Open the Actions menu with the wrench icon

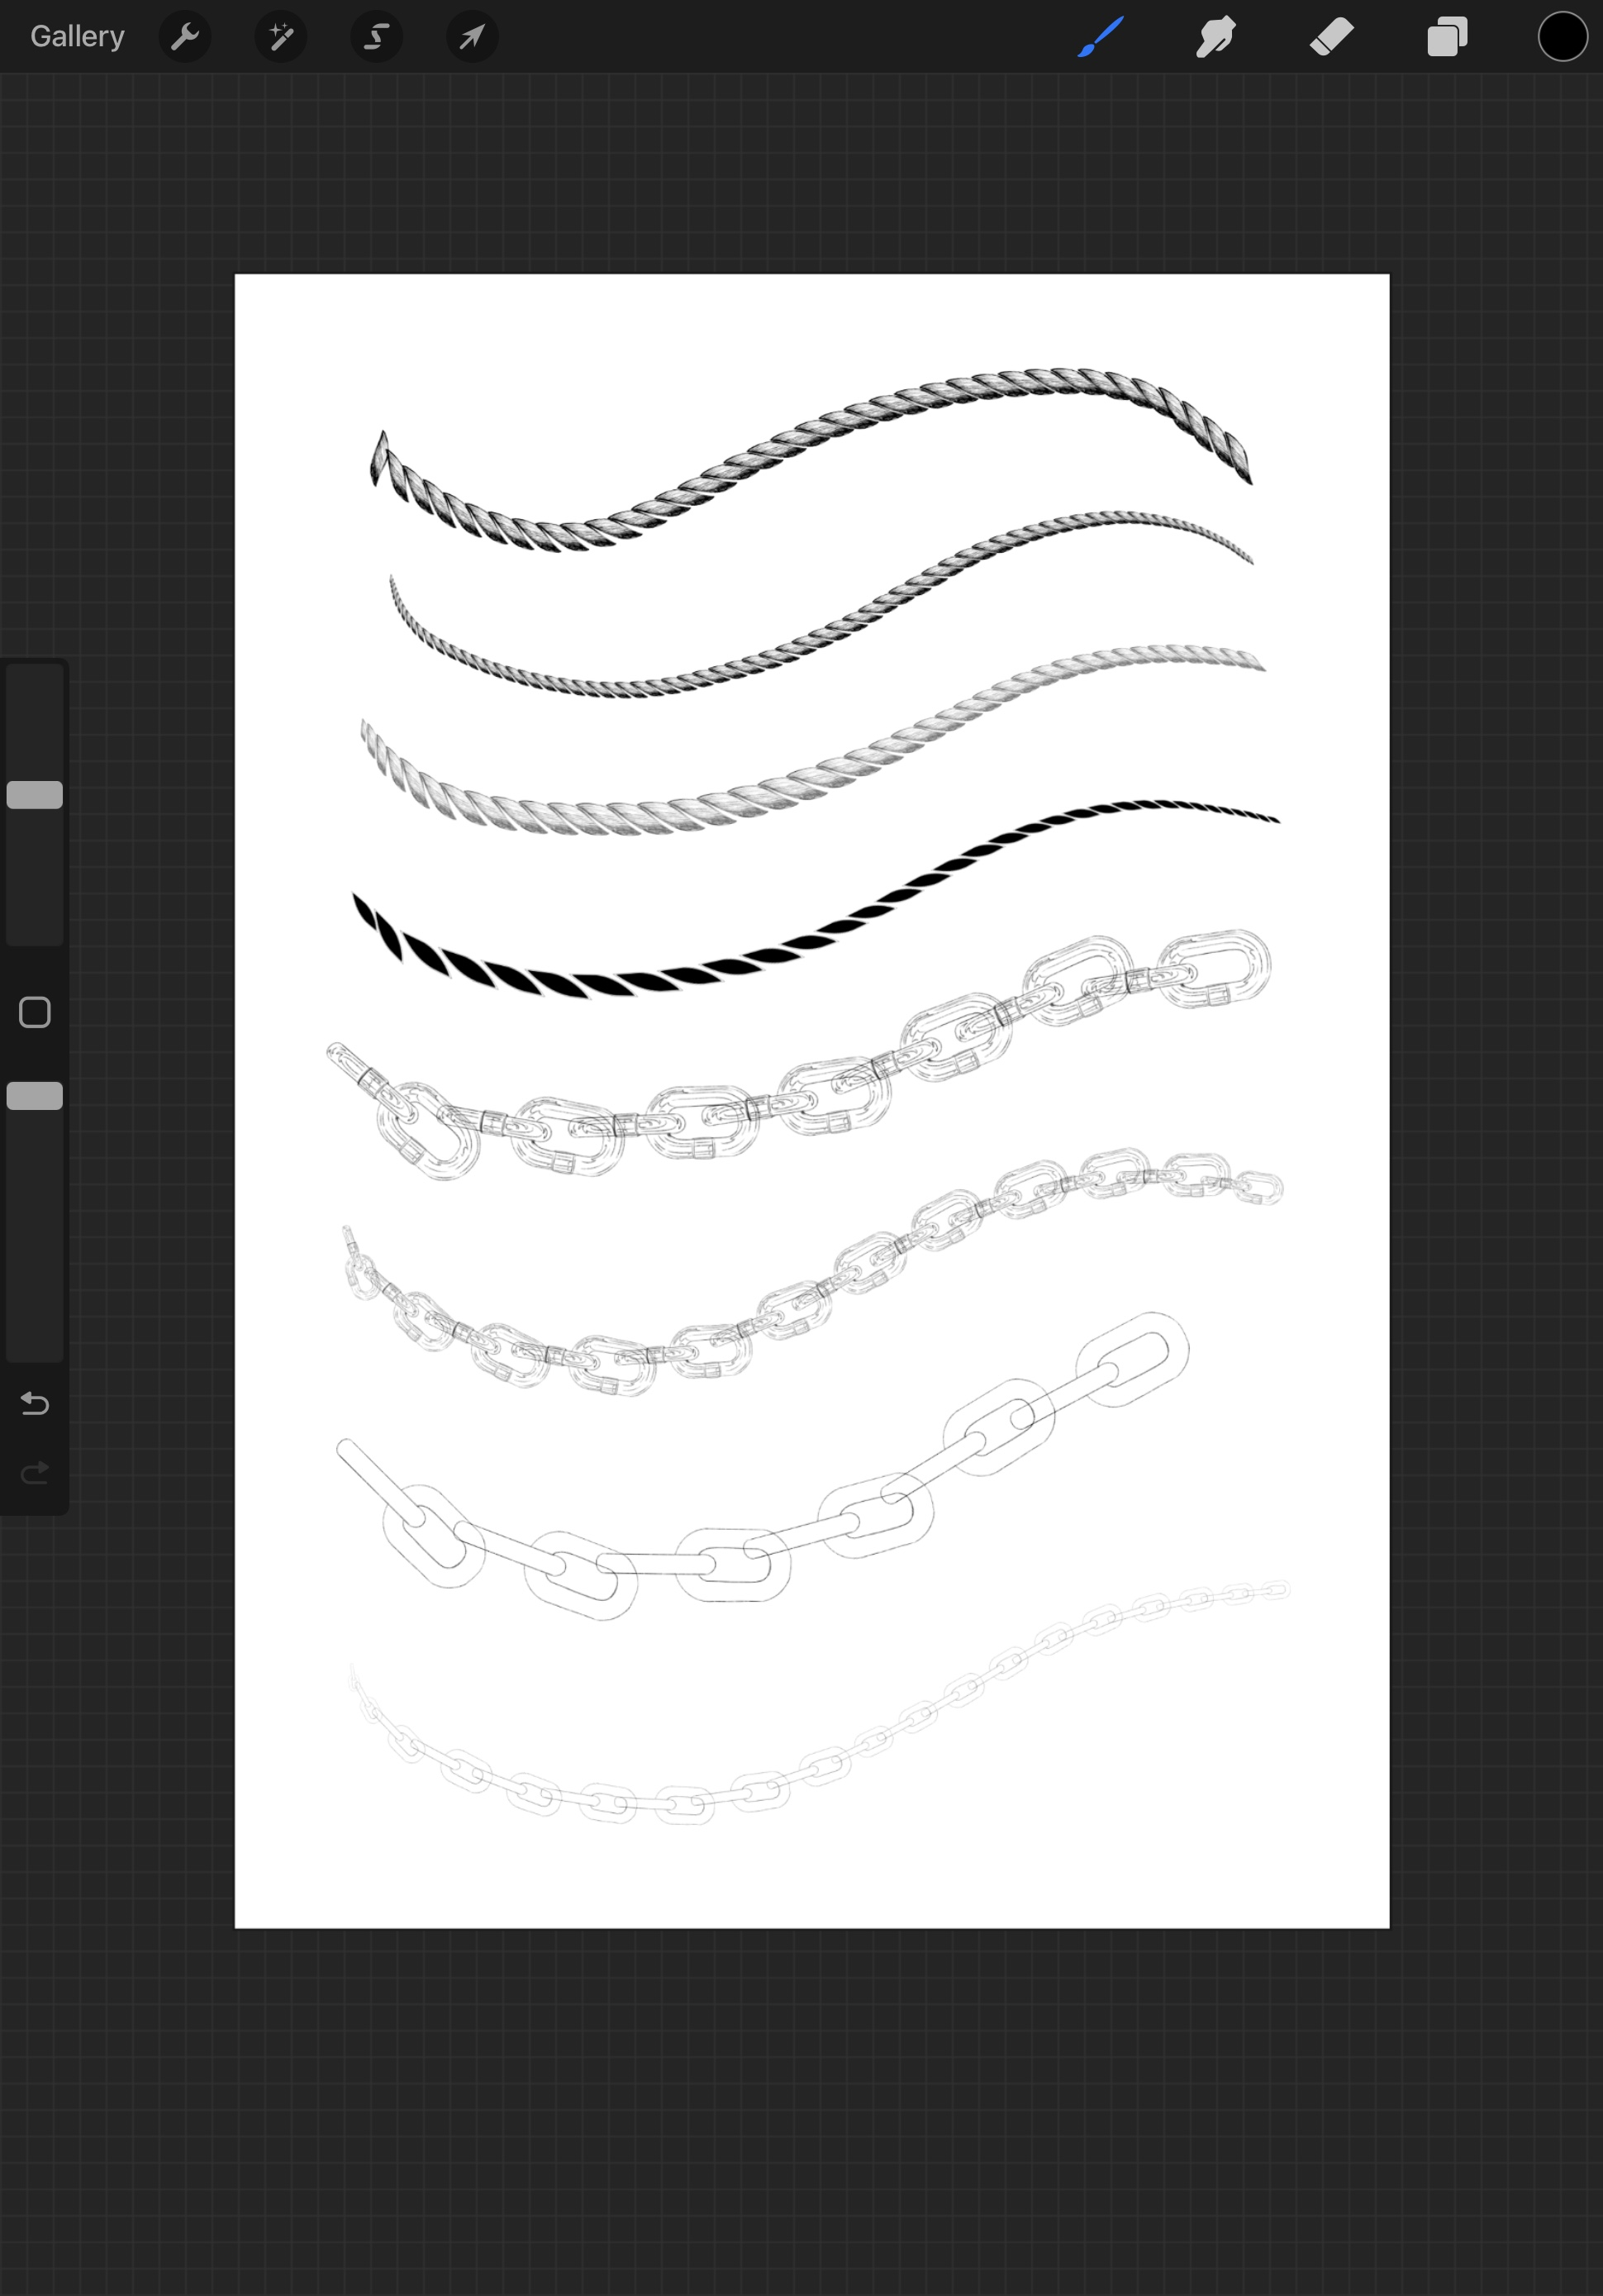coord(184,36)
